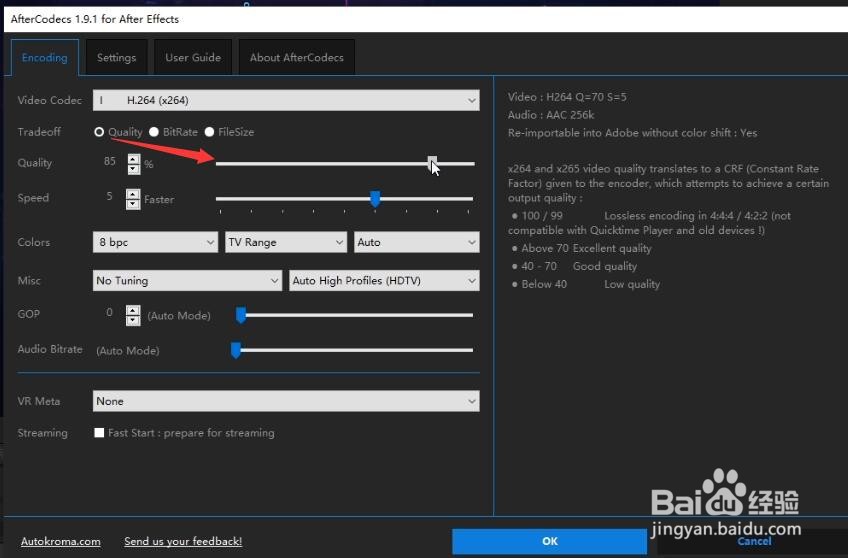Open the Auto colors dropdown
The image size is (848, 558).
click(416, 242)
